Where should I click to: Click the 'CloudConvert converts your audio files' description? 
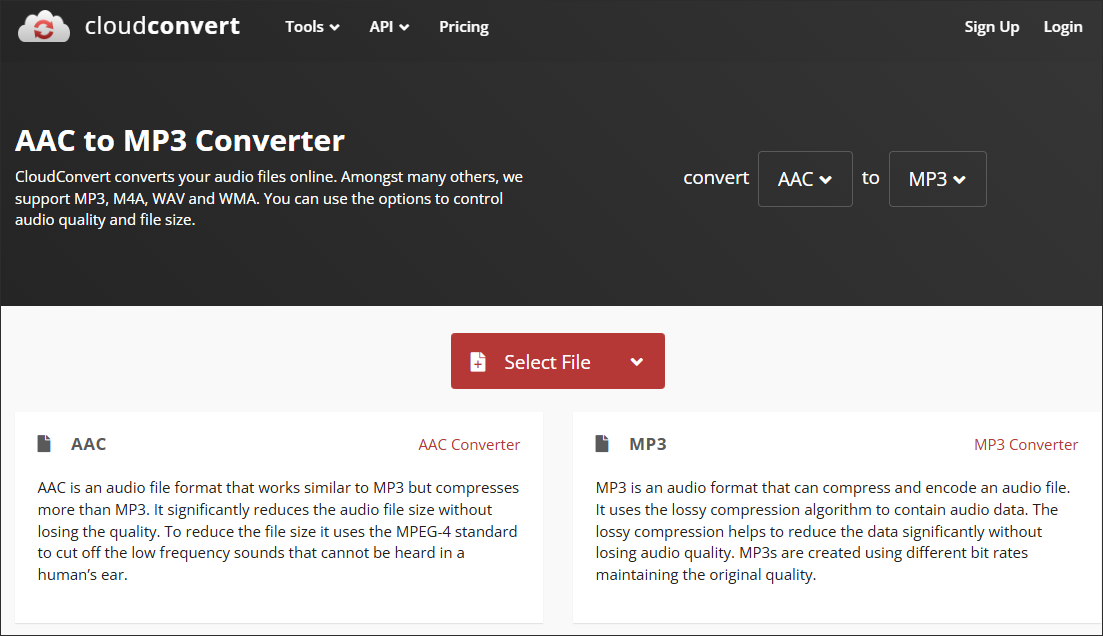point(269,198)
